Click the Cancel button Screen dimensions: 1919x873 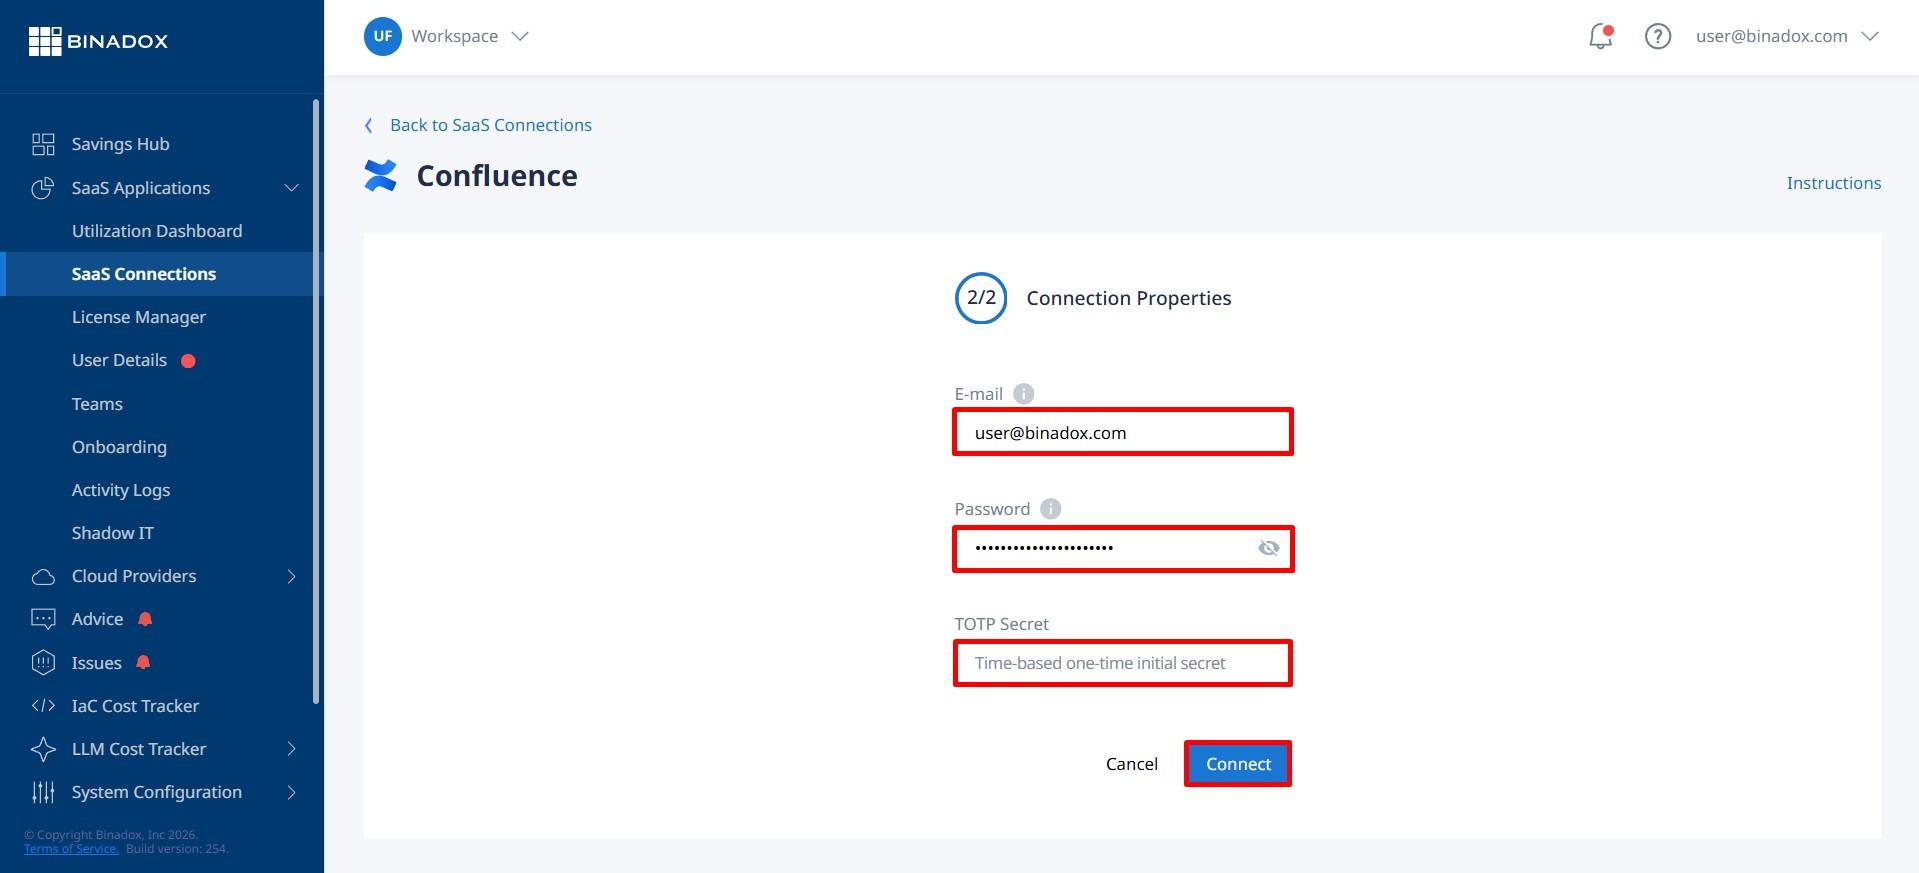click(x=1132, y=764)
